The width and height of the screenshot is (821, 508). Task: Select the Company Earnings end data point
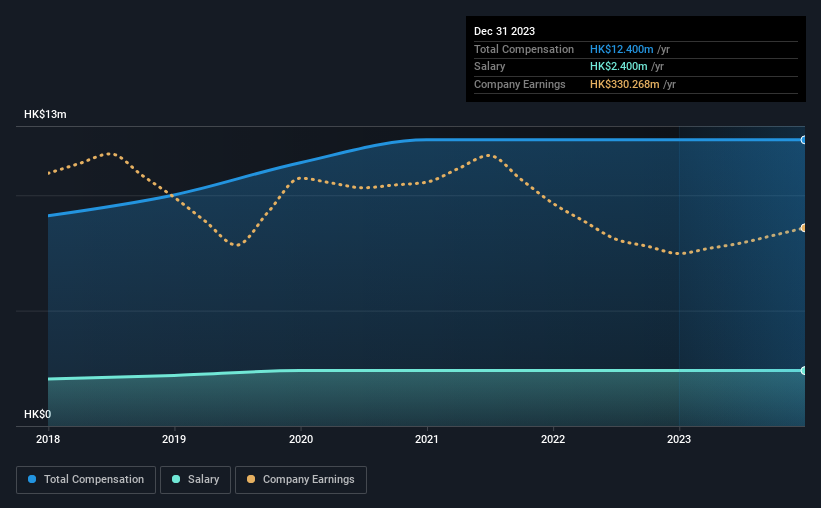(803, 228)
